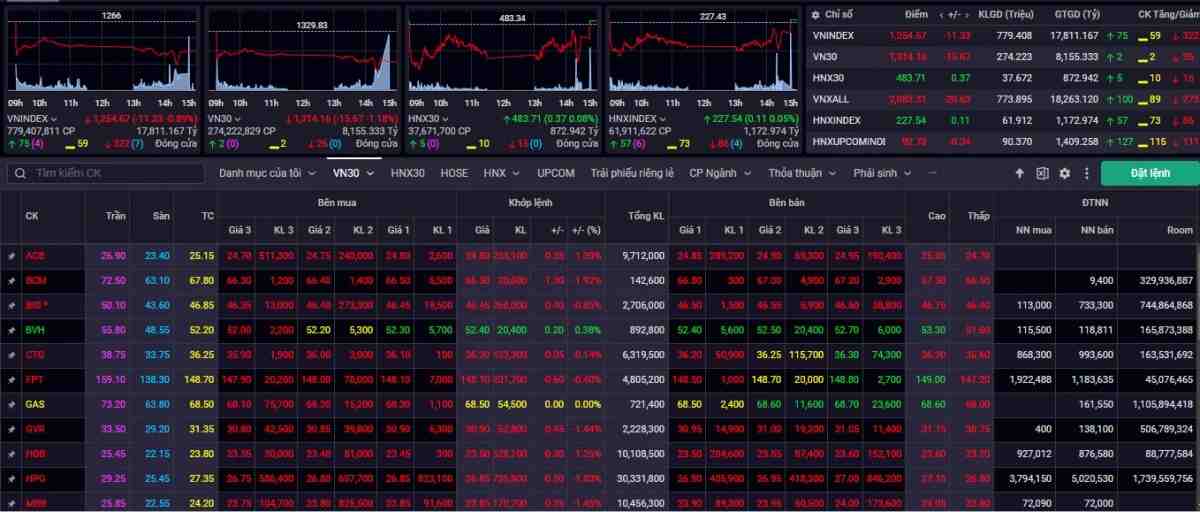
Task: Pin the GAS stock row
Action: click(11, 404)
